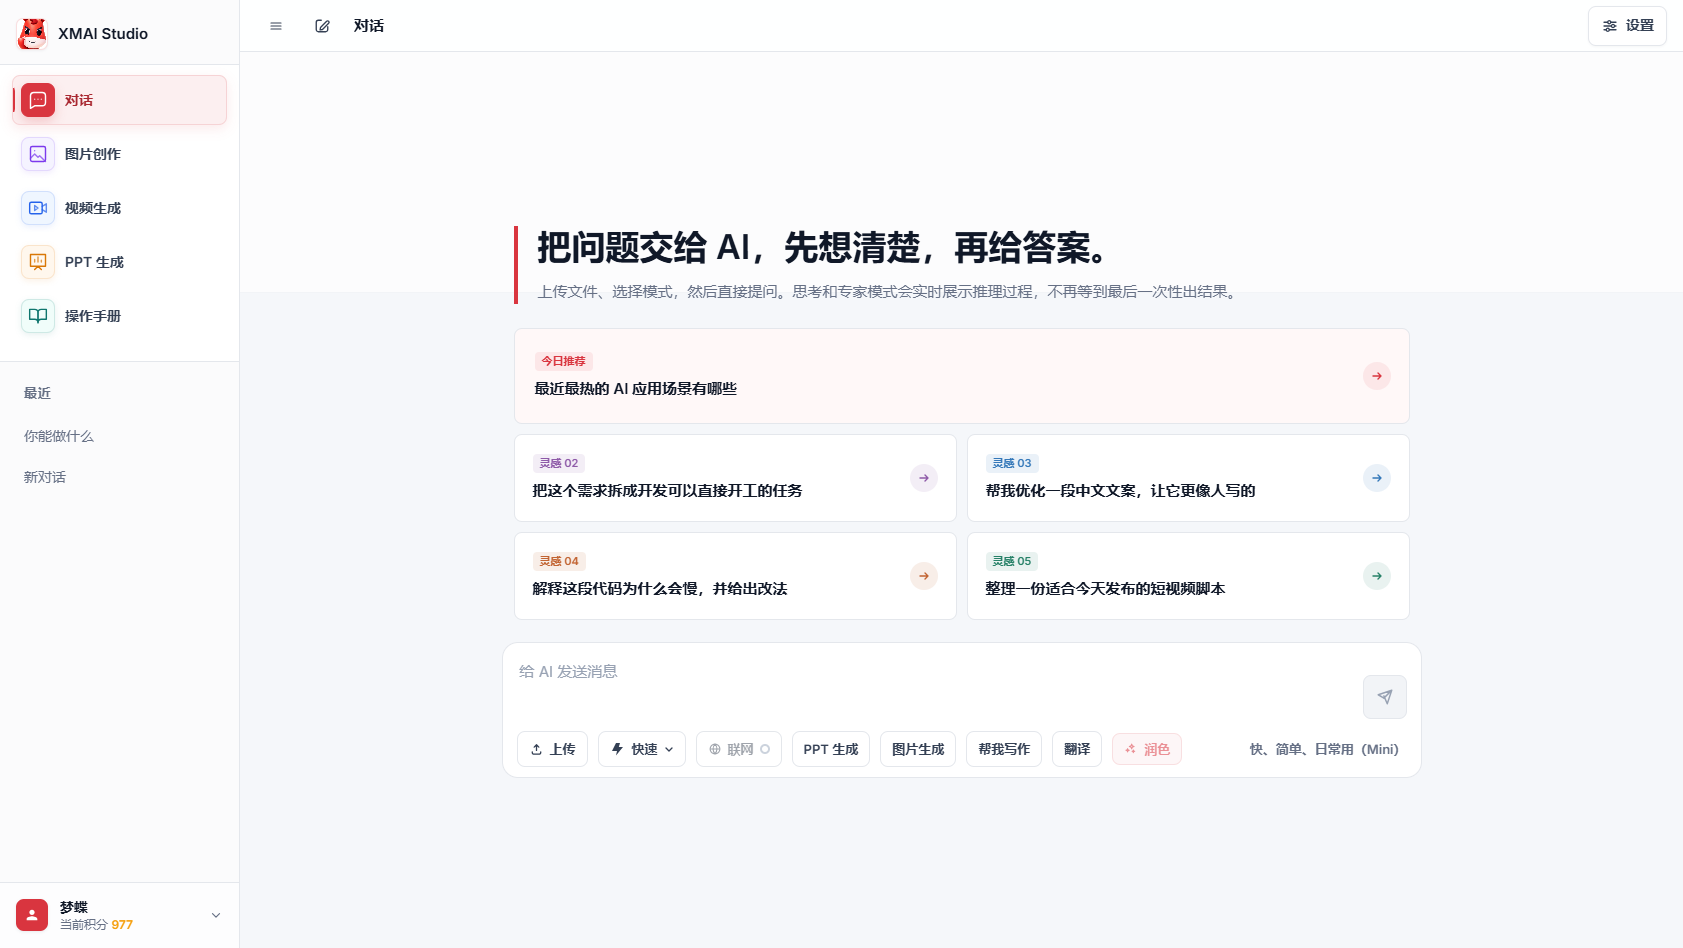Click the 帮我写作 quick action button
Viewport: 1683px width, 948px height.
1004,749
